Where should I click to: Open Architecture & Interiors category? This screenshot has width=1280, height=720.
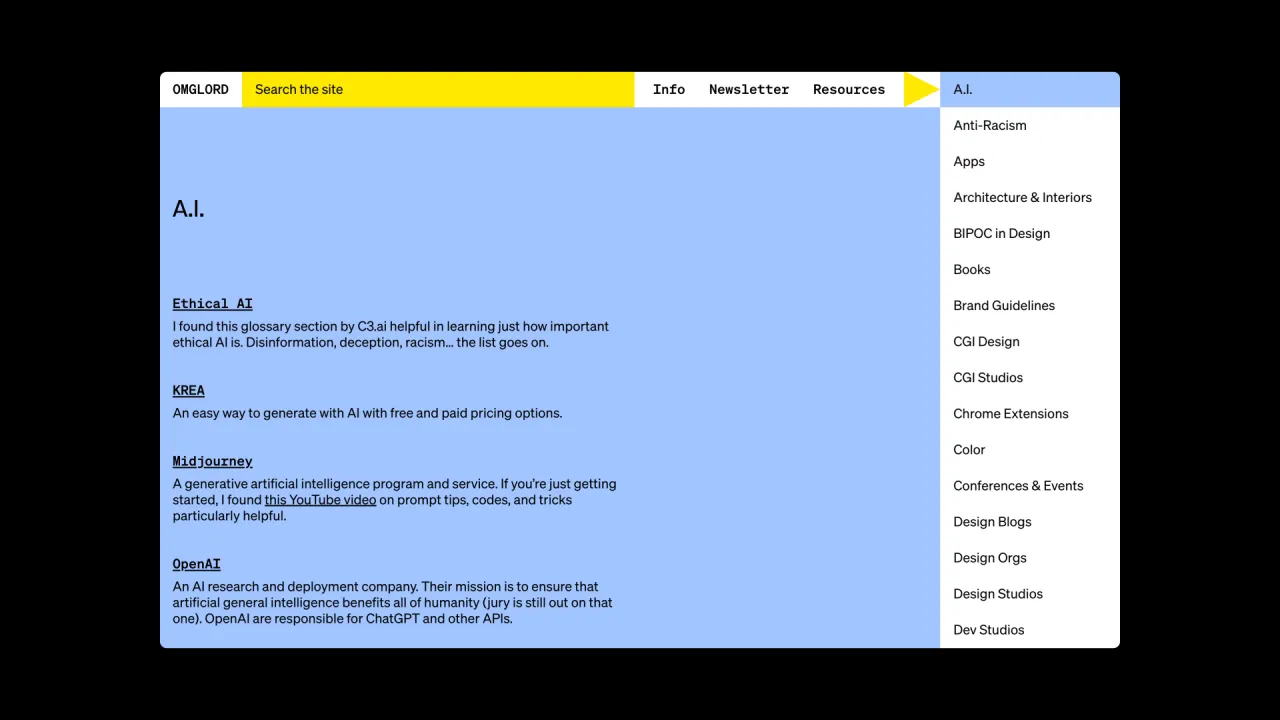point(1030,197)
